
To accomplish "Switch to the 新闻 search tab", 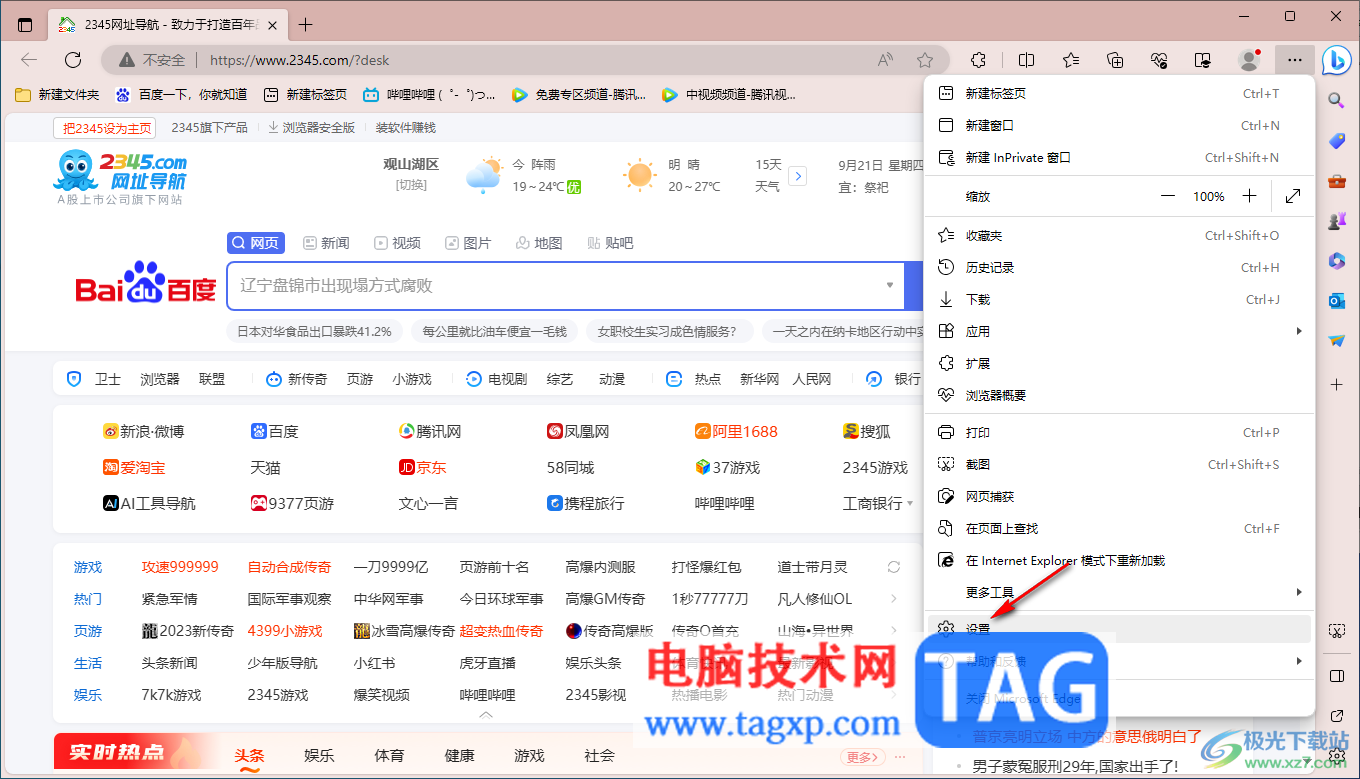I will click(326, 243).
